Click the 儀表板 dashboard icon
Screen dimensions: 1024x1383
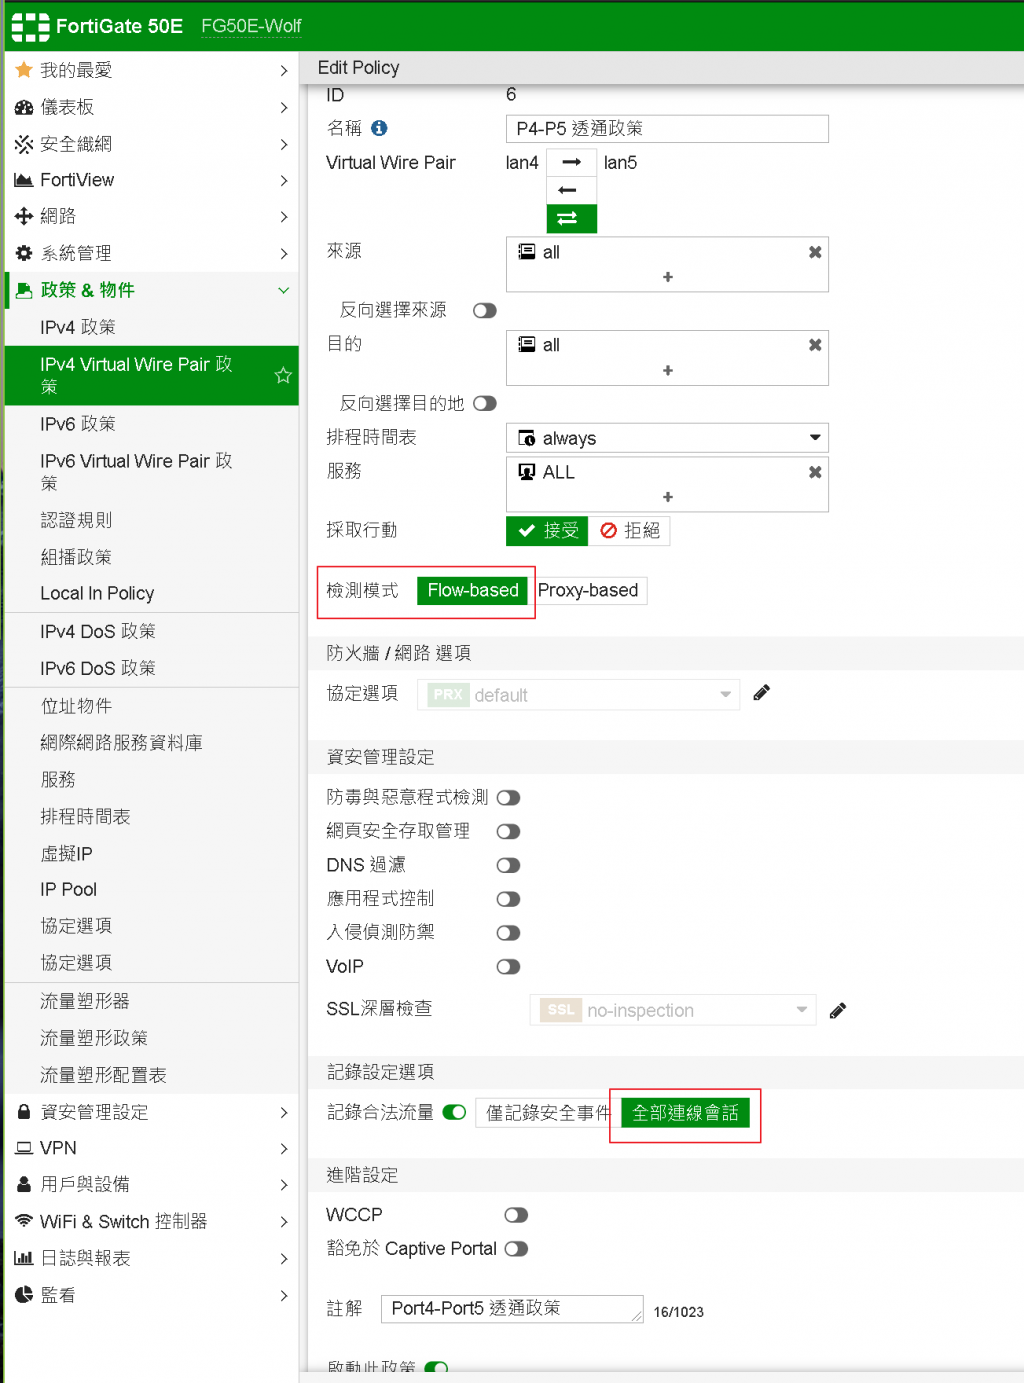tap(24, 107)
